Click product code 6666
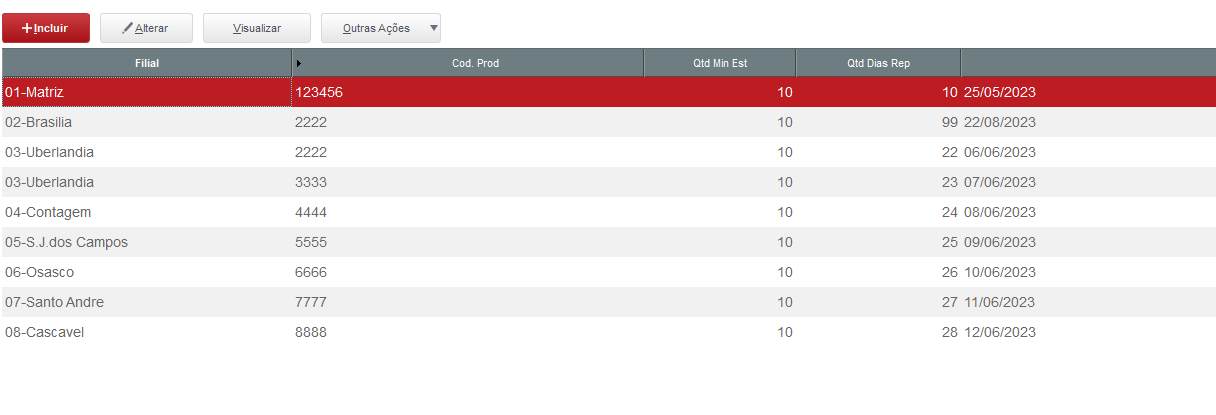Image resolution: width=1216 pixels, height=415 pixels. [311, 272]
